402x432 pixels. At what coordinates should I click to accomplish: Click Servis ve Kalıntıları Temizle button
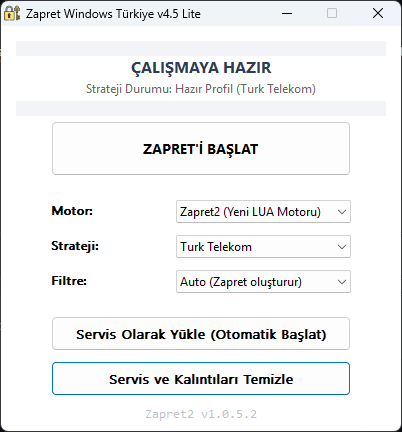201,379
